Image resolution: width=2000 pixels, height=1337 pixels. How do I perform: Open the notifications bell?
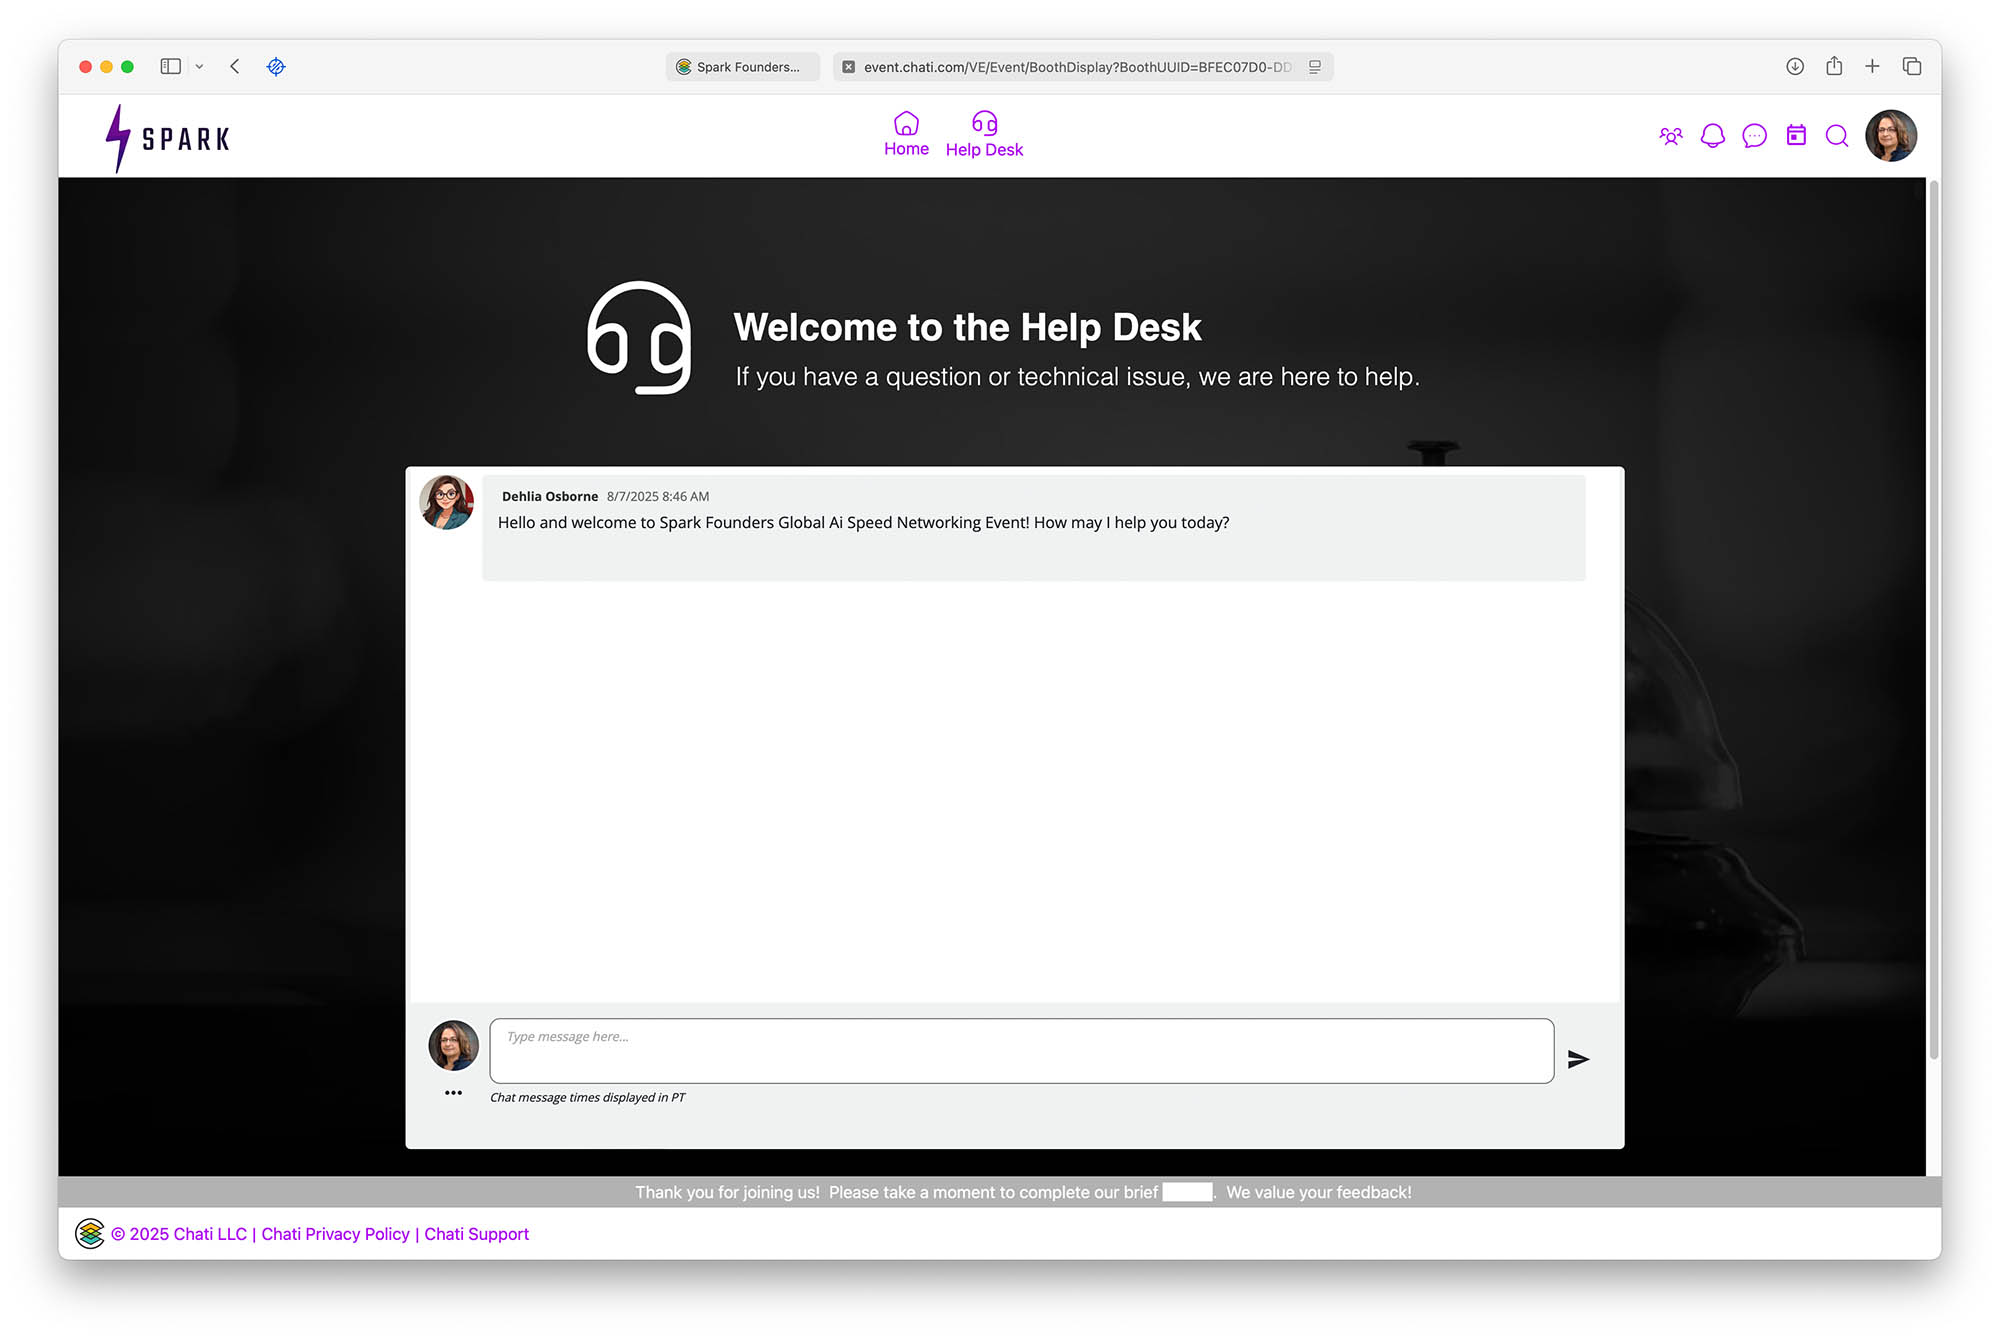coord(1712,136)
